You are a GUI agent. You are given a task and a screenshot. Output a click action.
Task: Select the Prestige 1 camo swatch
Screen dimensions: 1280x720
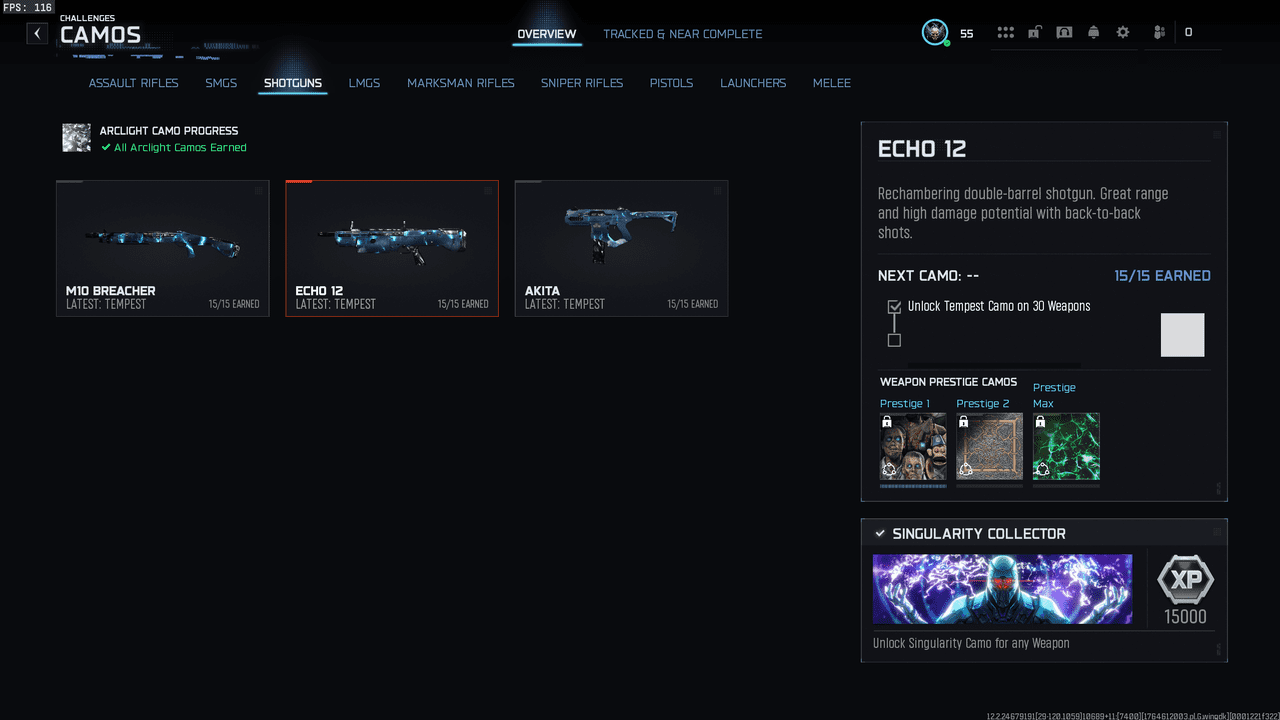click(912, 447)
